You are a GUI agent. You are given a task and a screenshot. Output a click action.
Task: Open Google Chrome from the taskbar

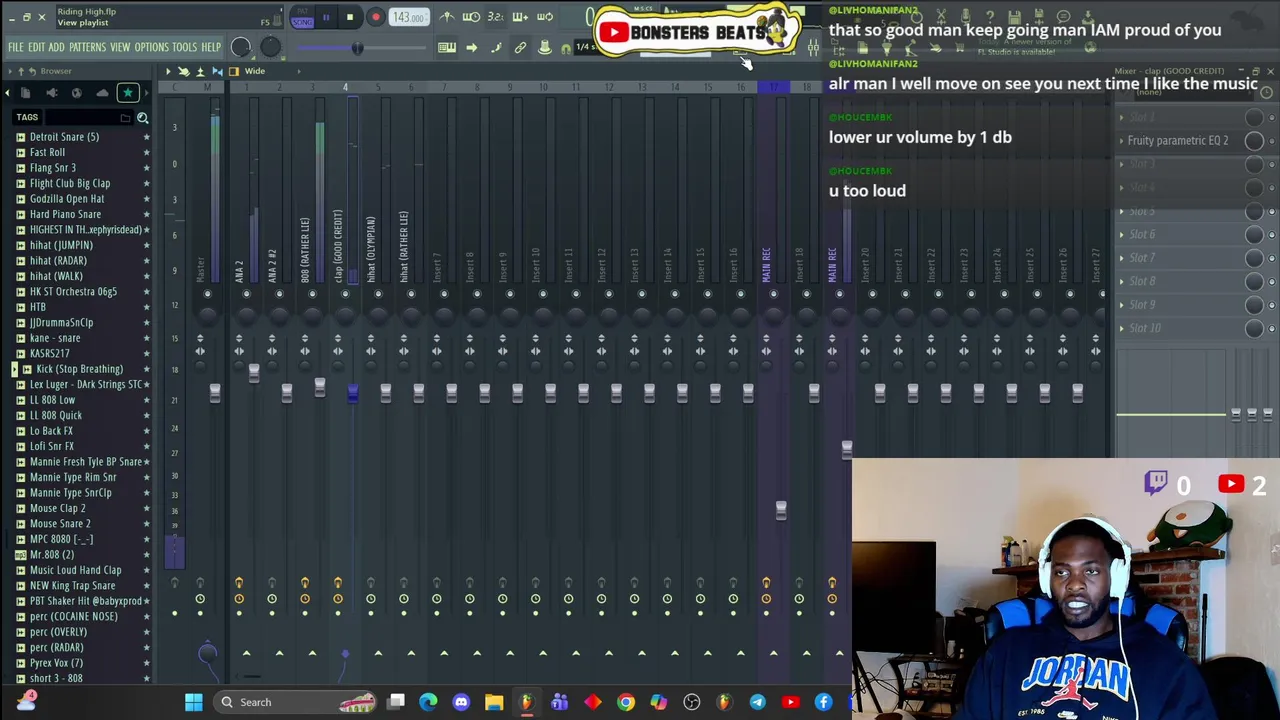[x=625, y=702]
